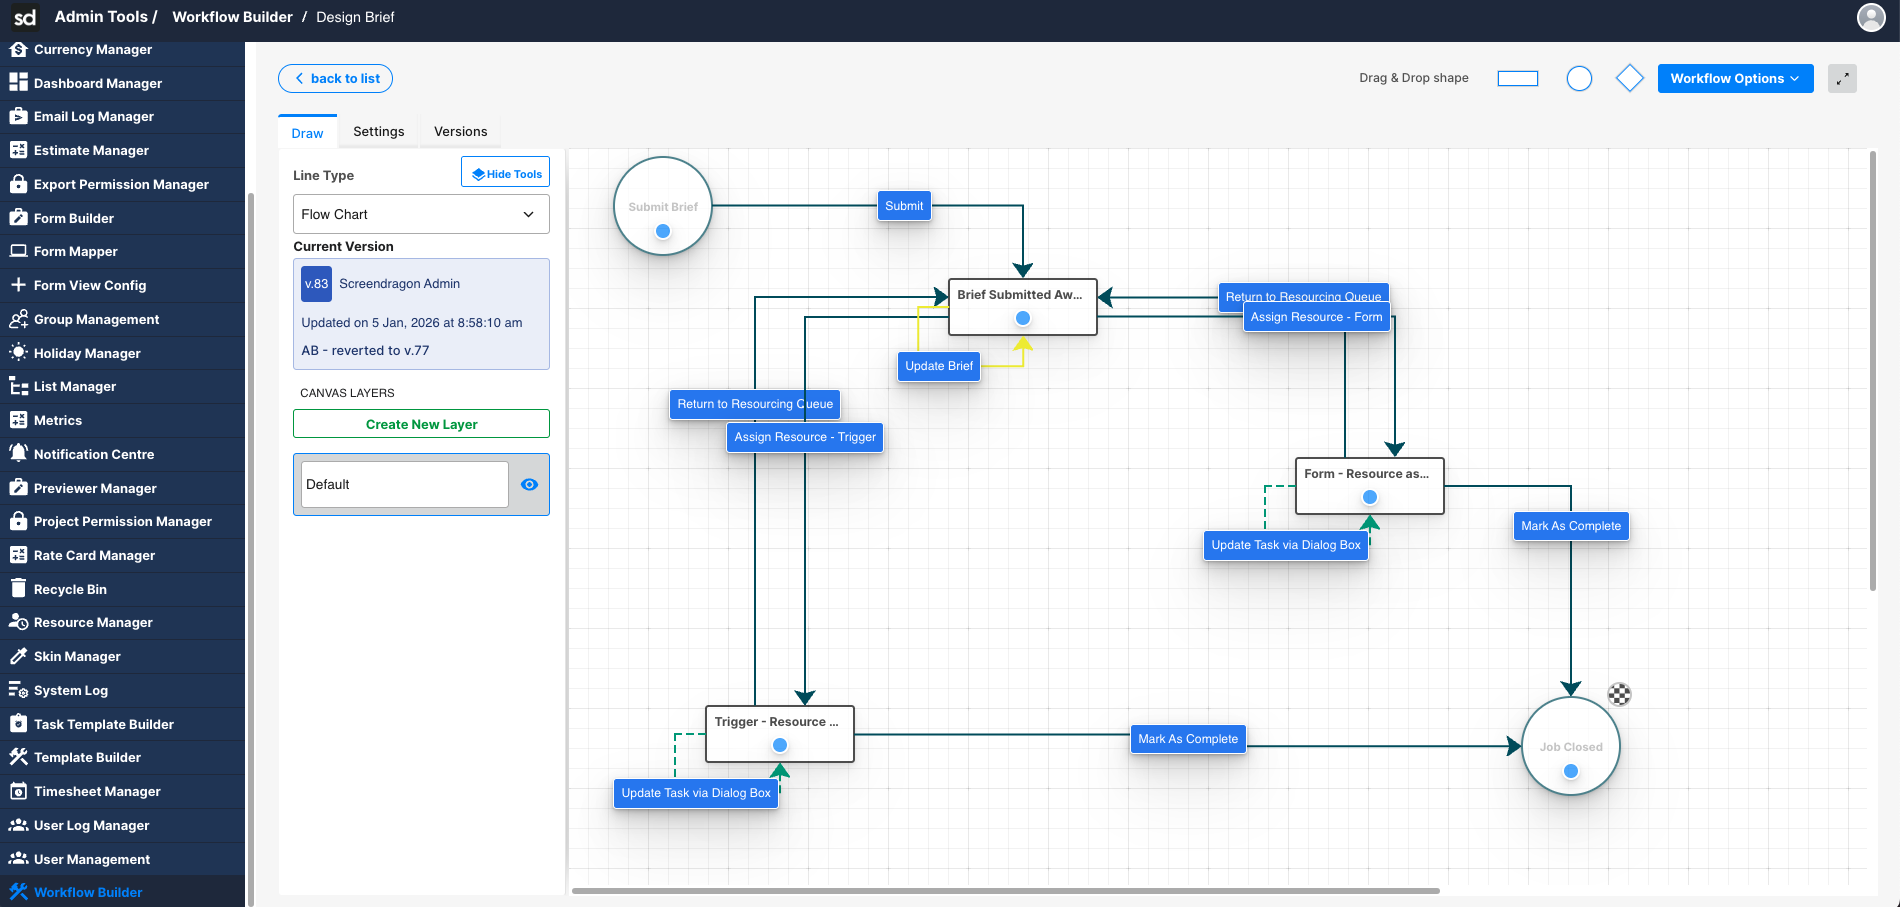Select the circle drag shape
This screenshot has width=1900, height=907.
pyautogui.click(x=1579, y=78)
